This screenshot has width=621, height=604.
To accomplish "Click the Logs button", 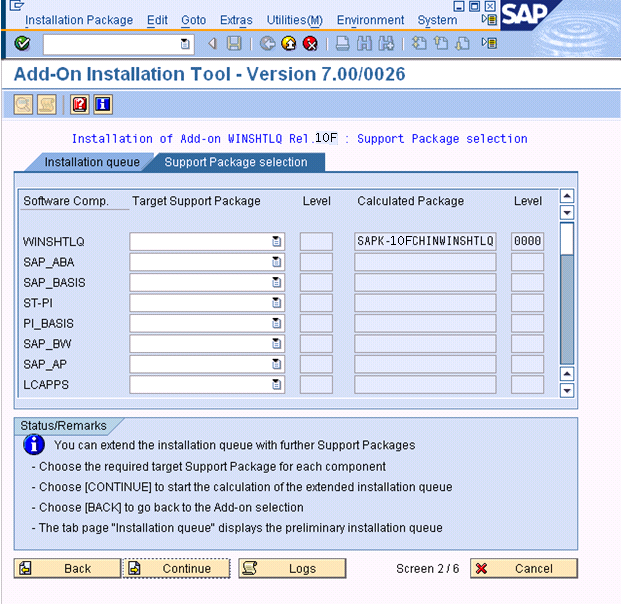I will [292, 569].
